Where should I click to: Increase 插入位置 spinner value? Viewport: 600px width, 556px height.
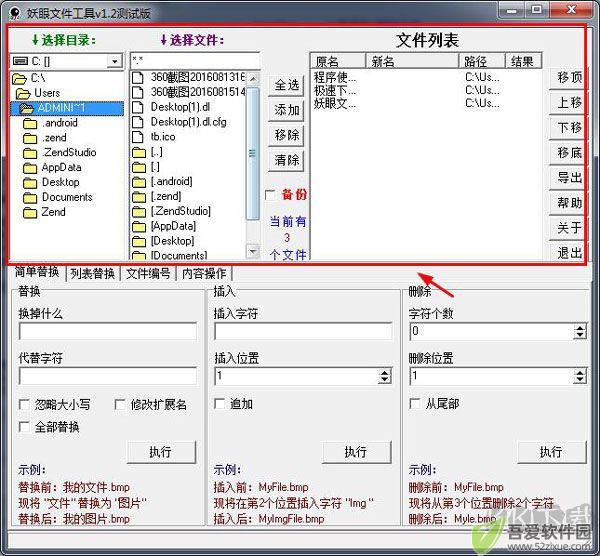(x=385, y=372)
